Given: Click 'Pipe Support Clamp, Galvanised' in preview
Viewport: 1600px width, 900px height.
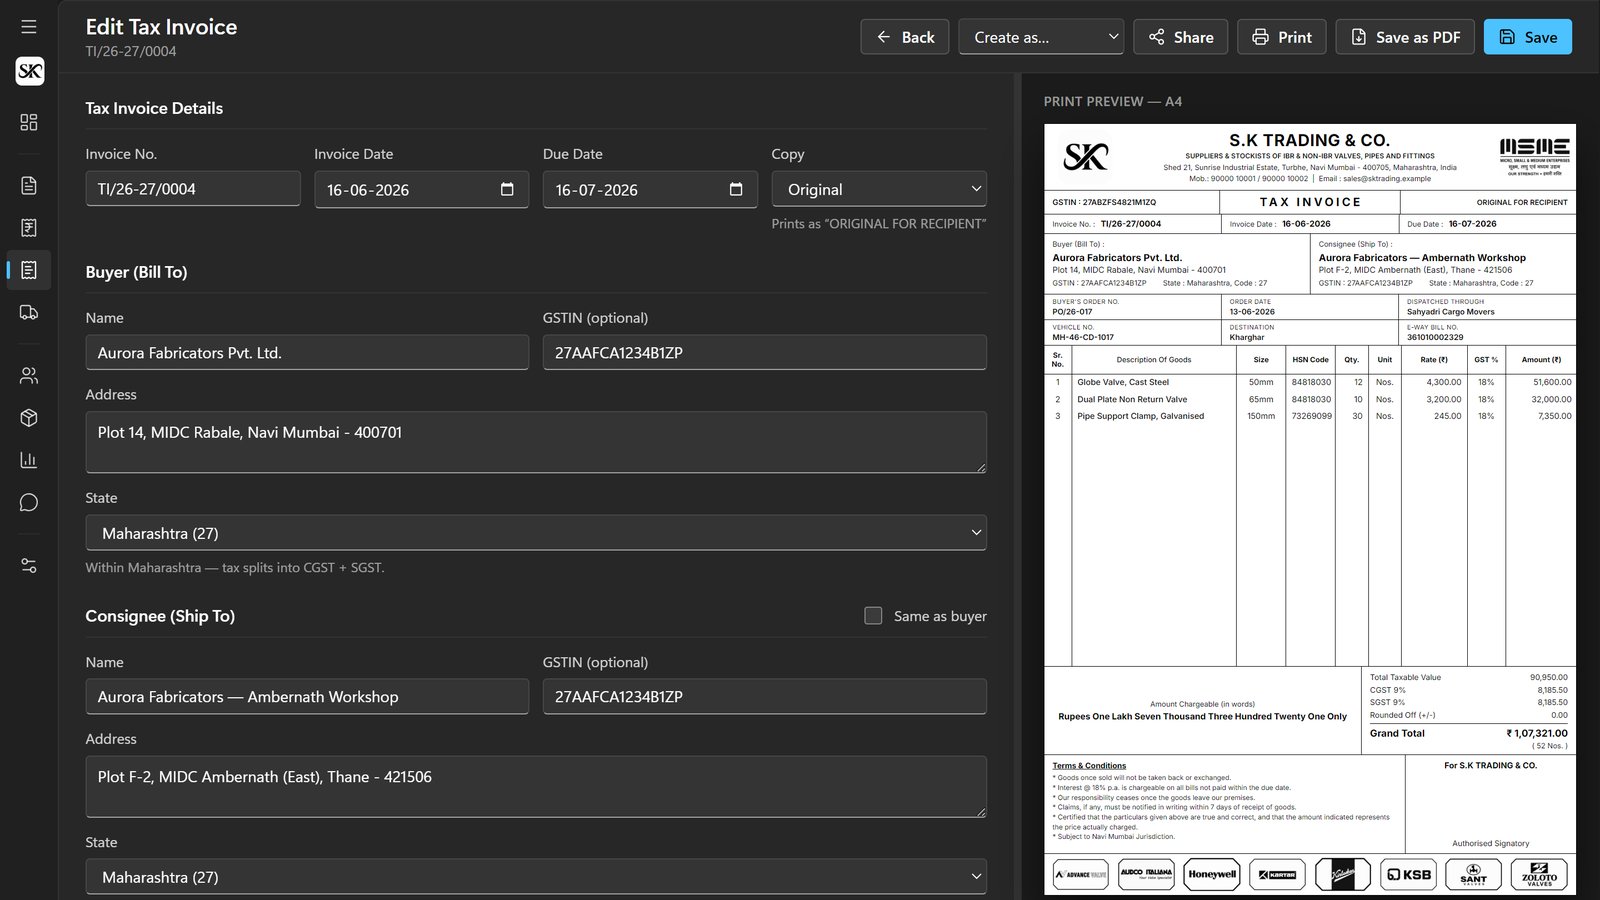Looking at the screenshot, I should 1141,416.
